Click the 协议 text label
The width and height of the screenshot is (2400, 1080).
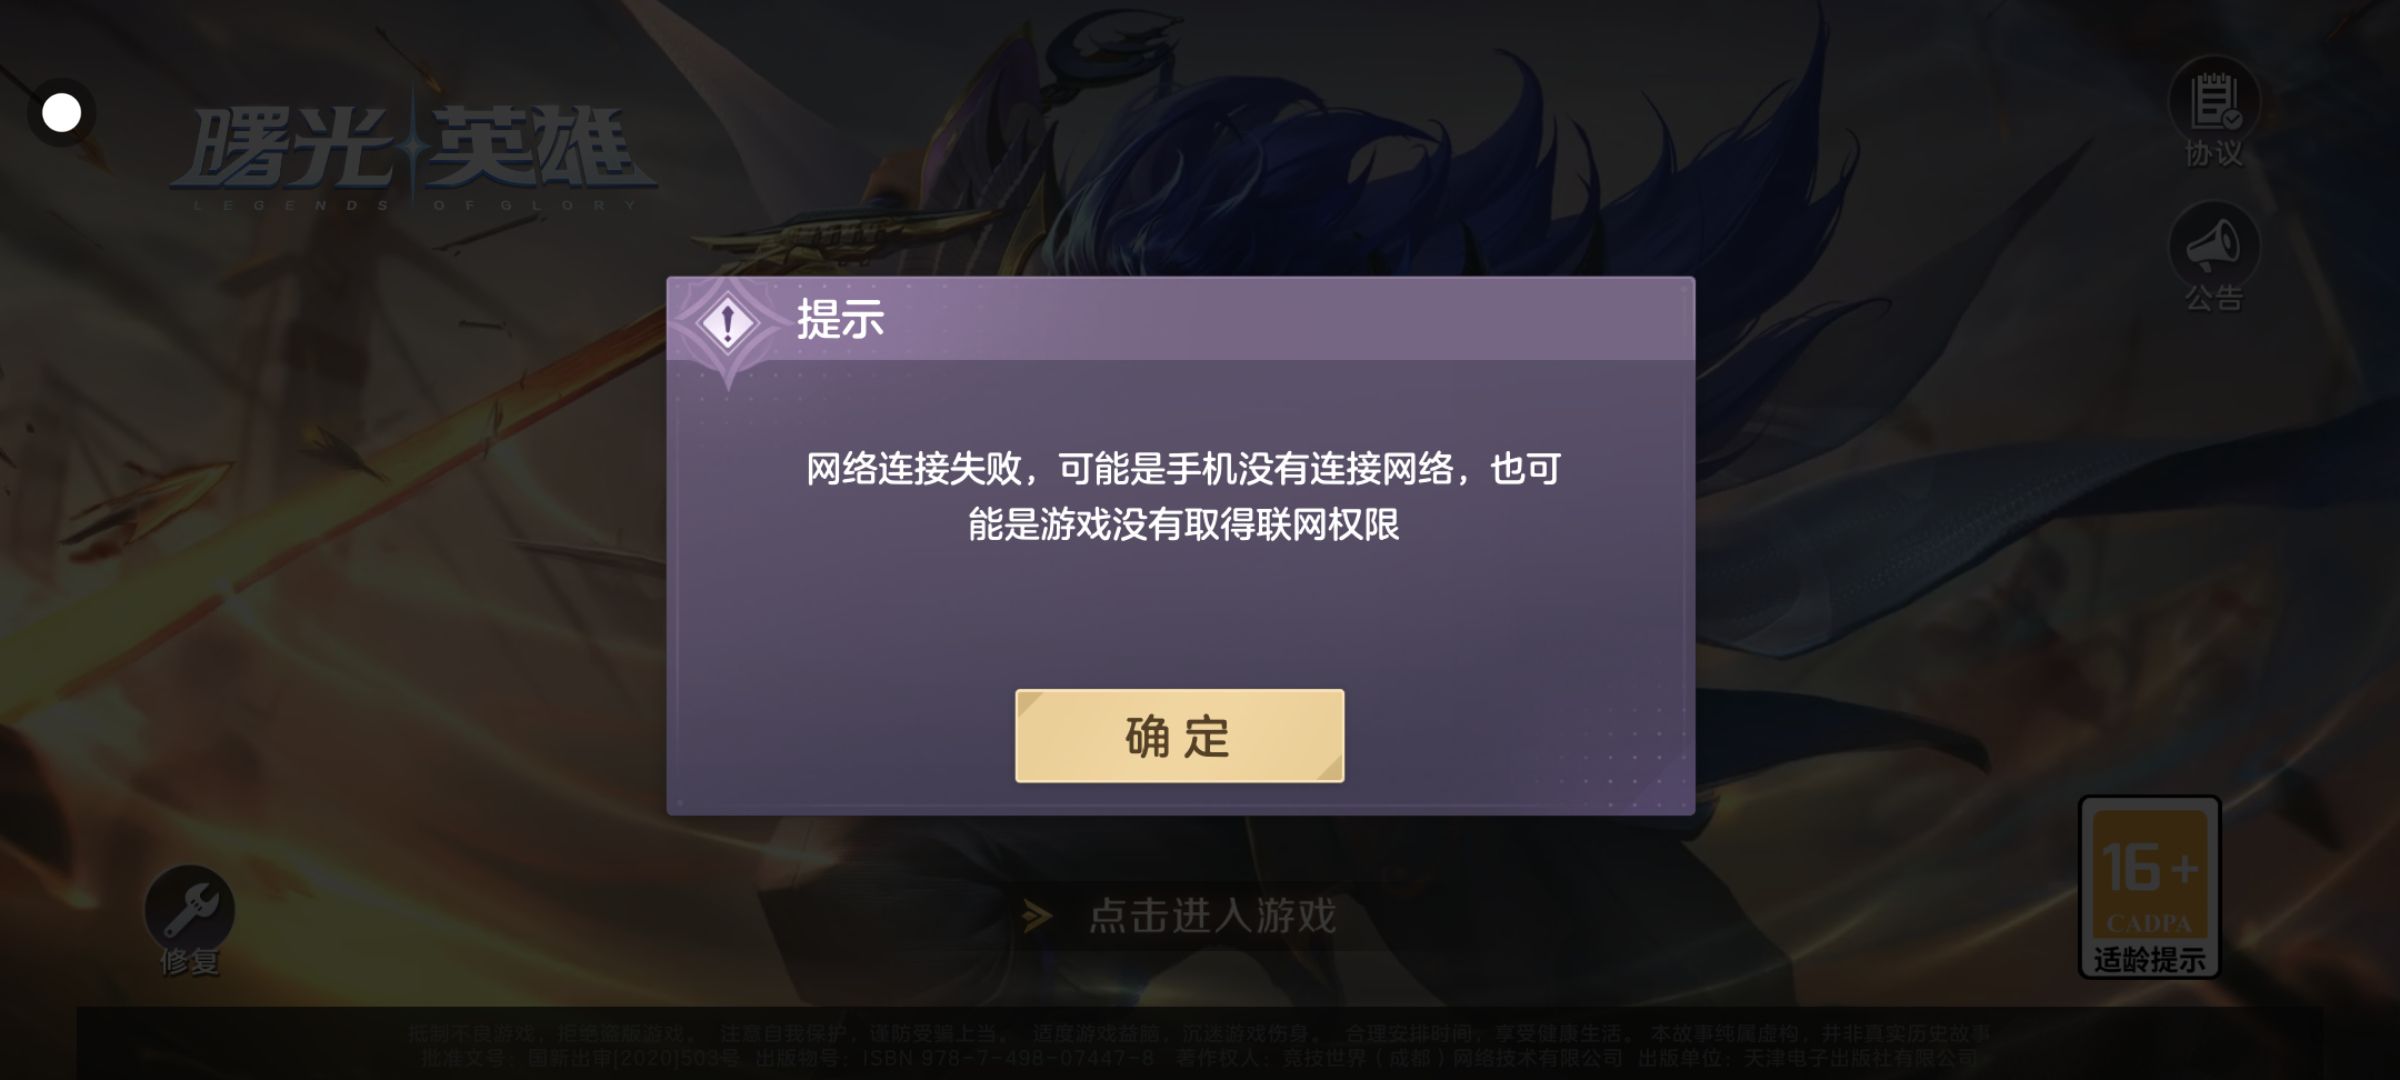tap(2214, 154)
